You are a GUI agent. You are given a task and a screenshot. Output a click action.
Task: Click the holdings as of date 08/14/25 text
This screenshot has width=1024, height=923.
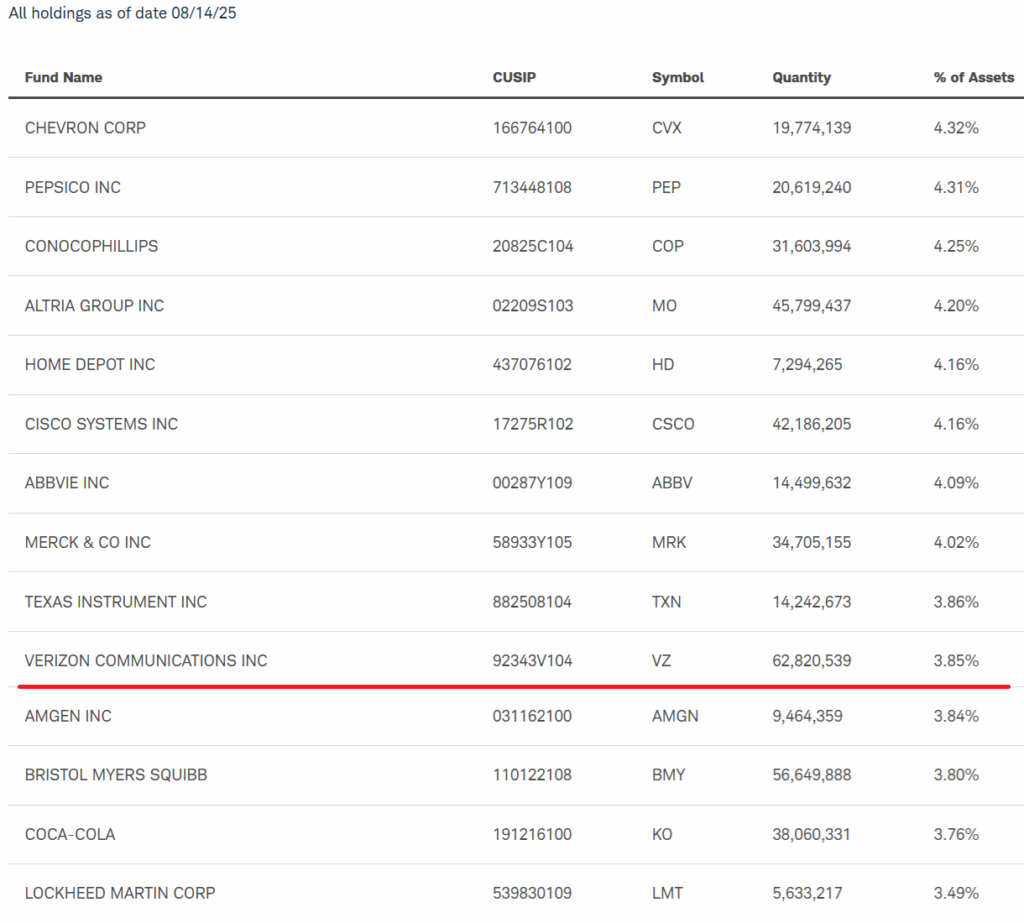click(x=122, y=13)
